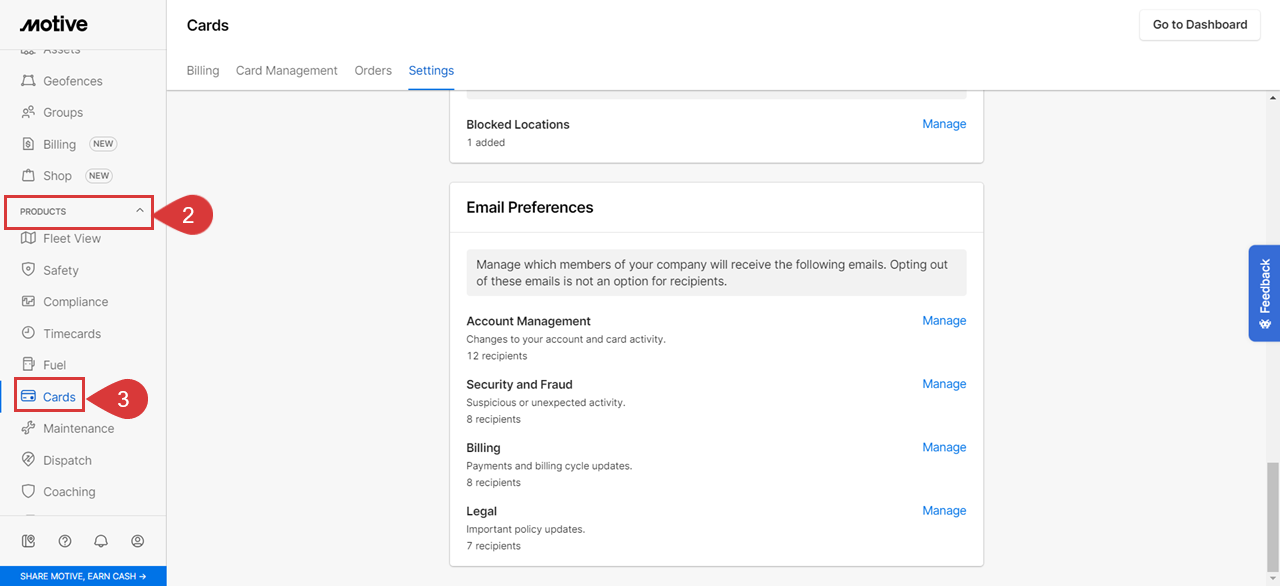Open the user profile icon
The image size is (1280, 586).
(x=138, y=541)
